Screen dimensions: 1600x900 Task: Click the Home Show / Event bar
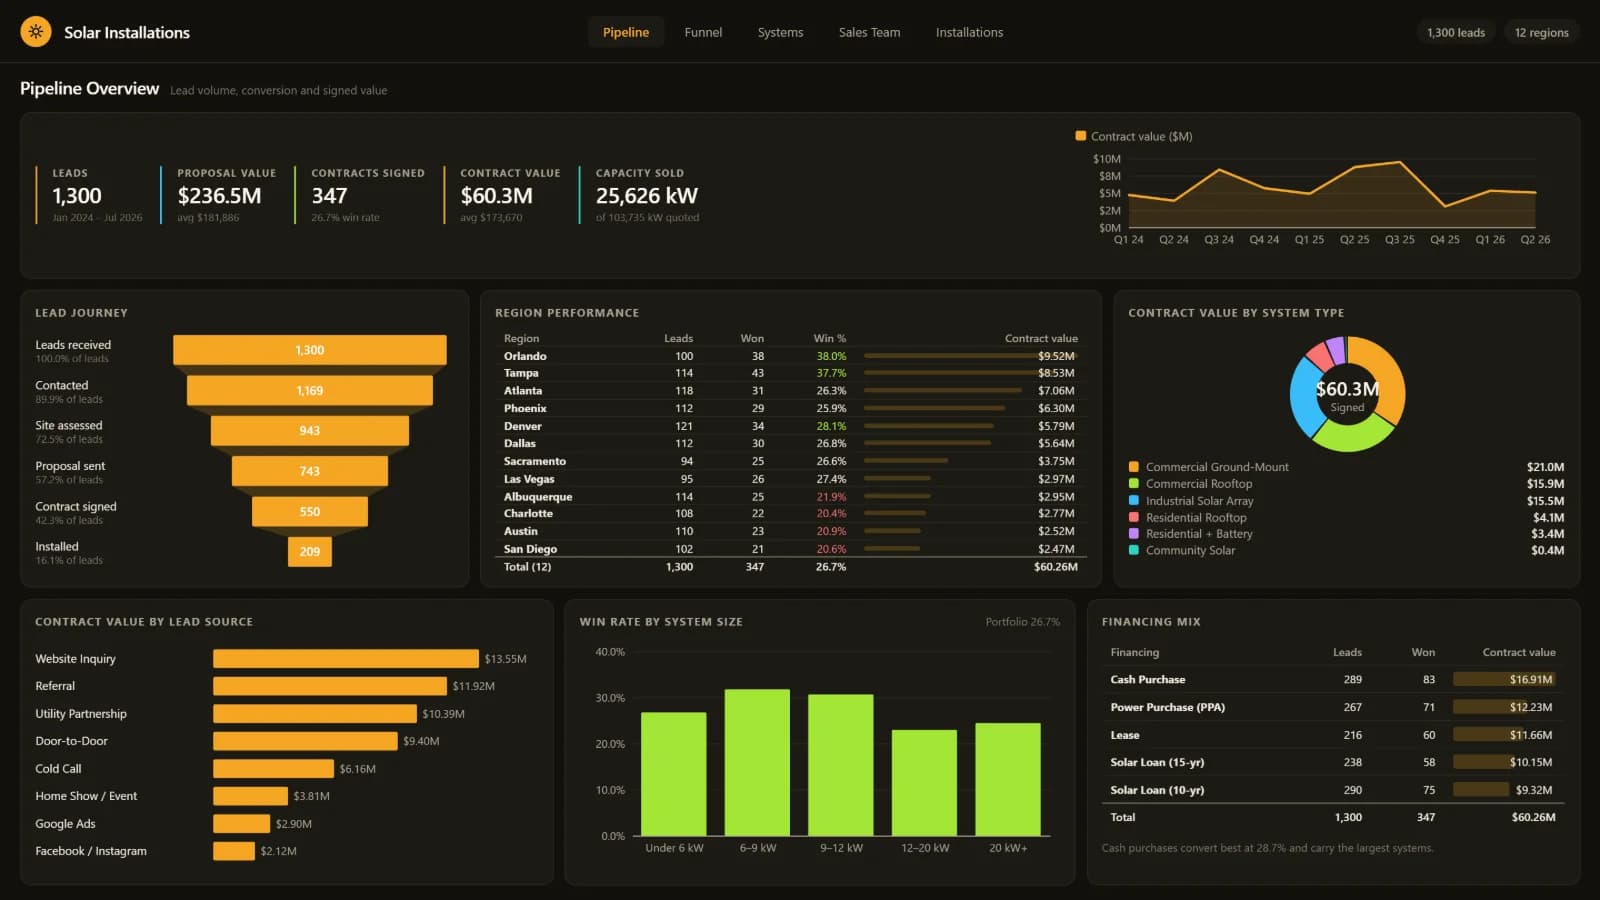pyautogui.click(x=250, y=796)
